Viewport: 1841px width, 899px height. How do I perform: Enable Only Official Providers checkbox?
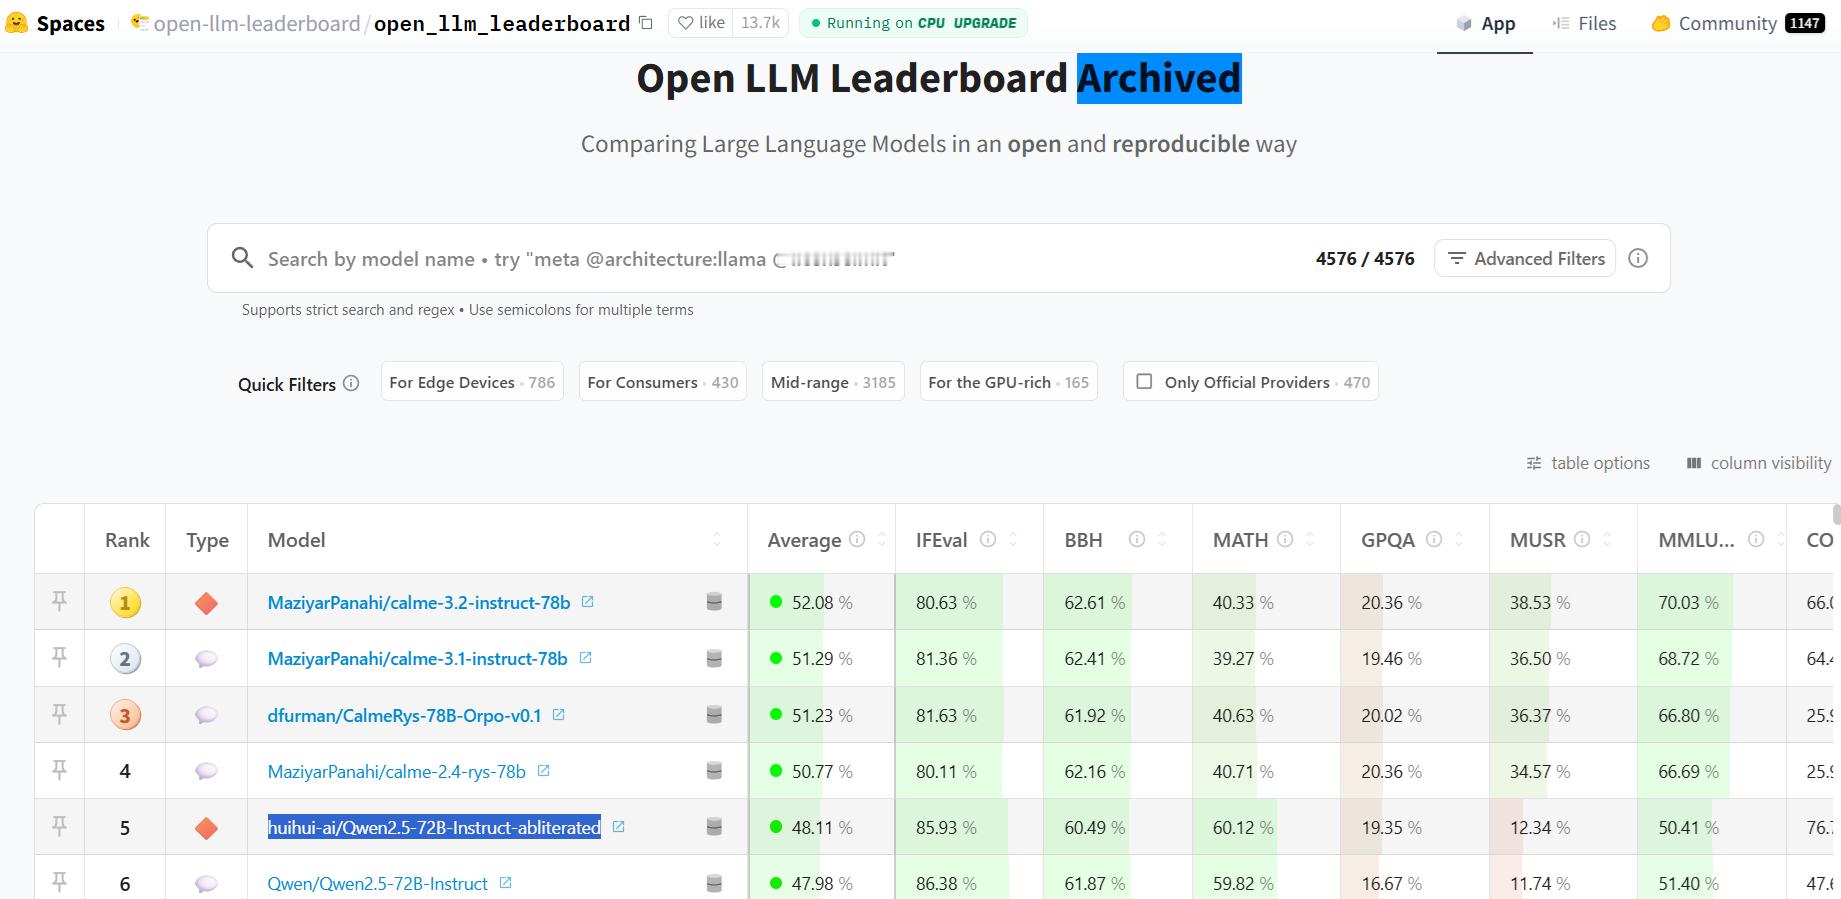point(1145,381)
